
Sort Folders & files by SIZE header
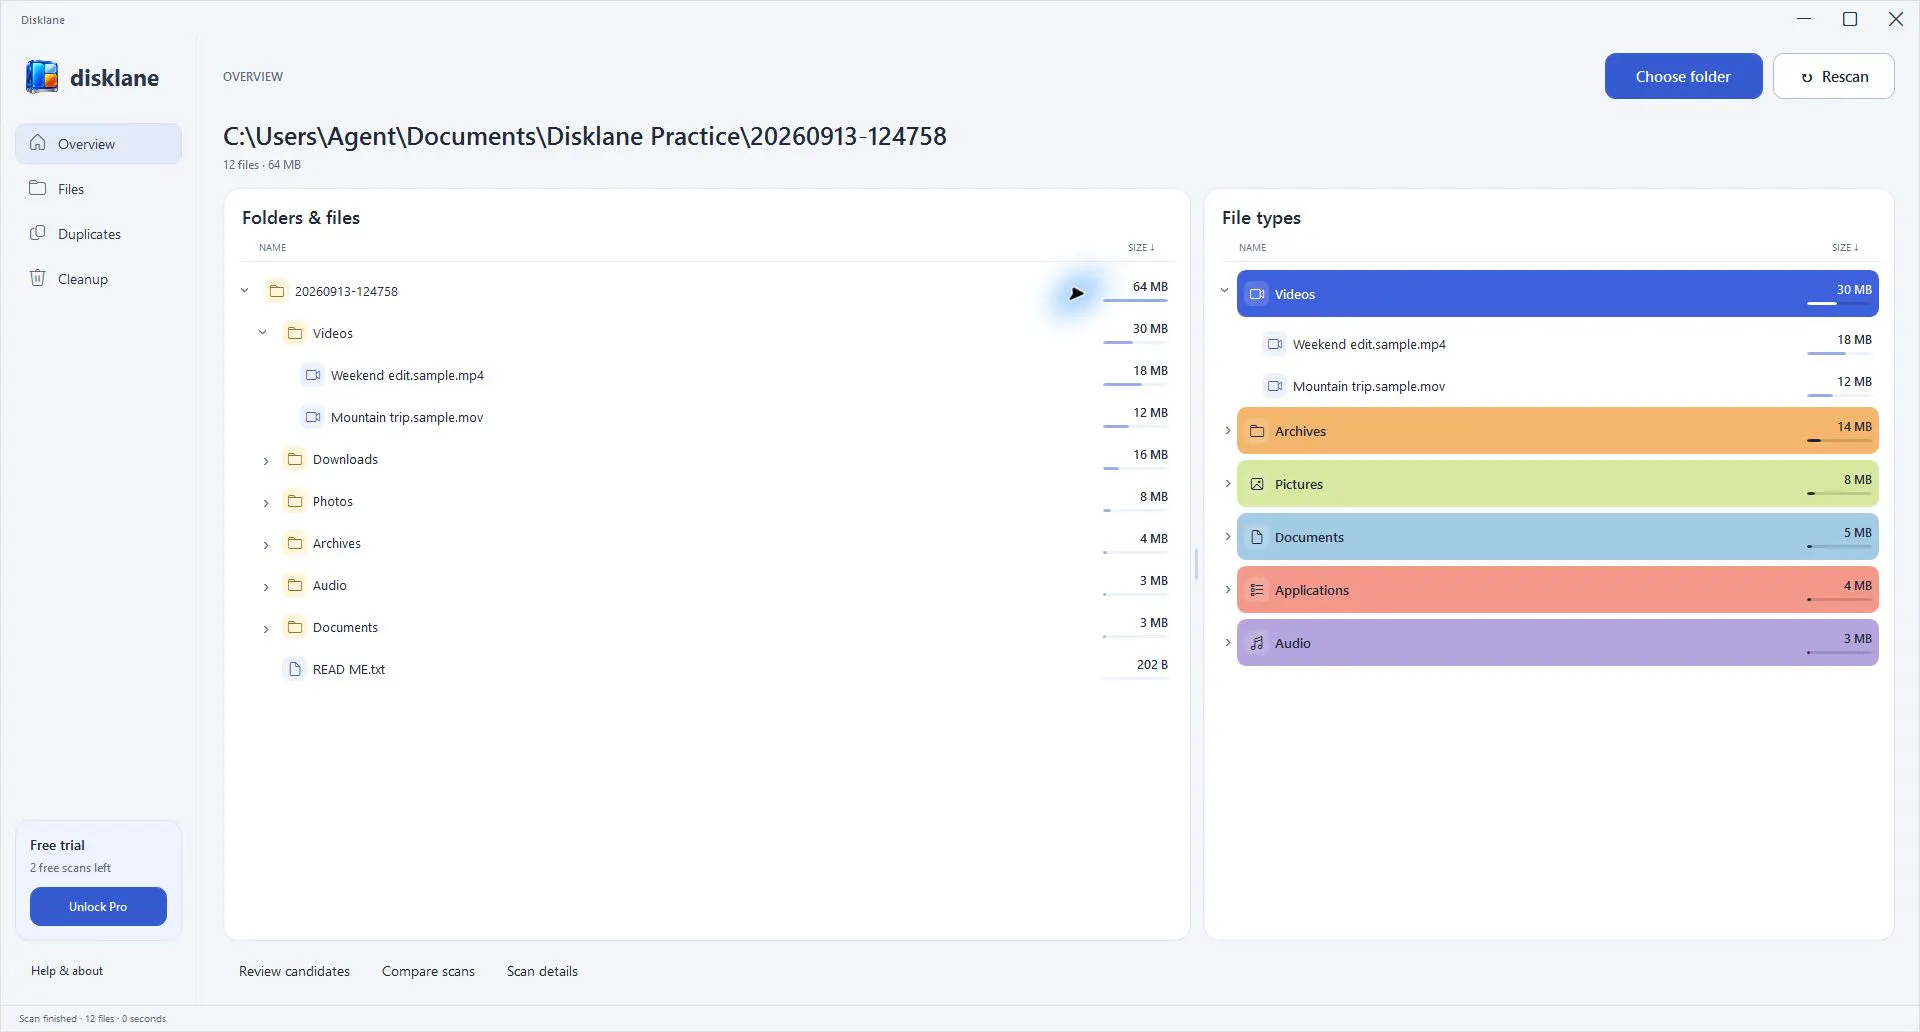tap(1141, 247)
